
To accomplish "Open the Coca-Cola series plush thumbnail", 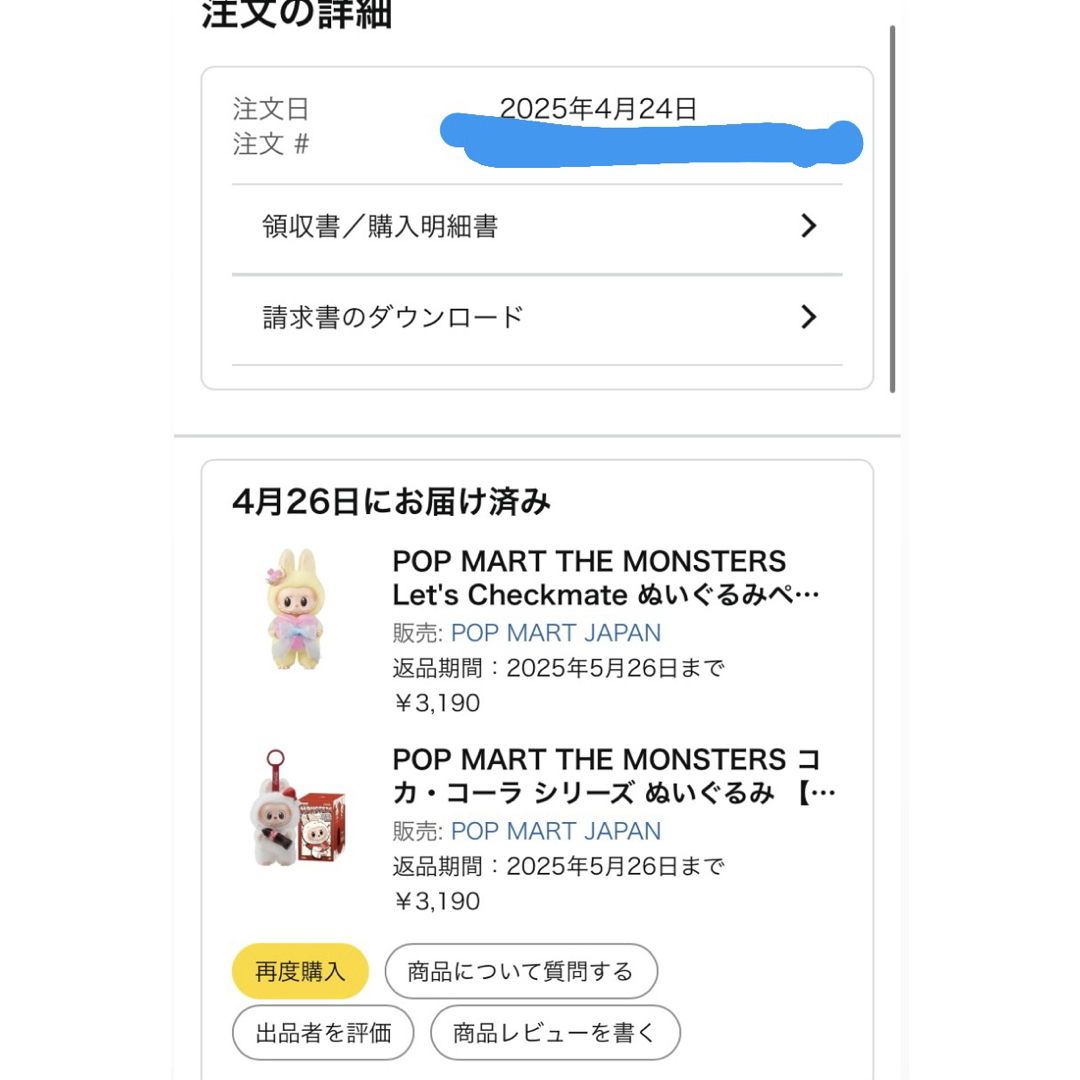I will (298, 808).
